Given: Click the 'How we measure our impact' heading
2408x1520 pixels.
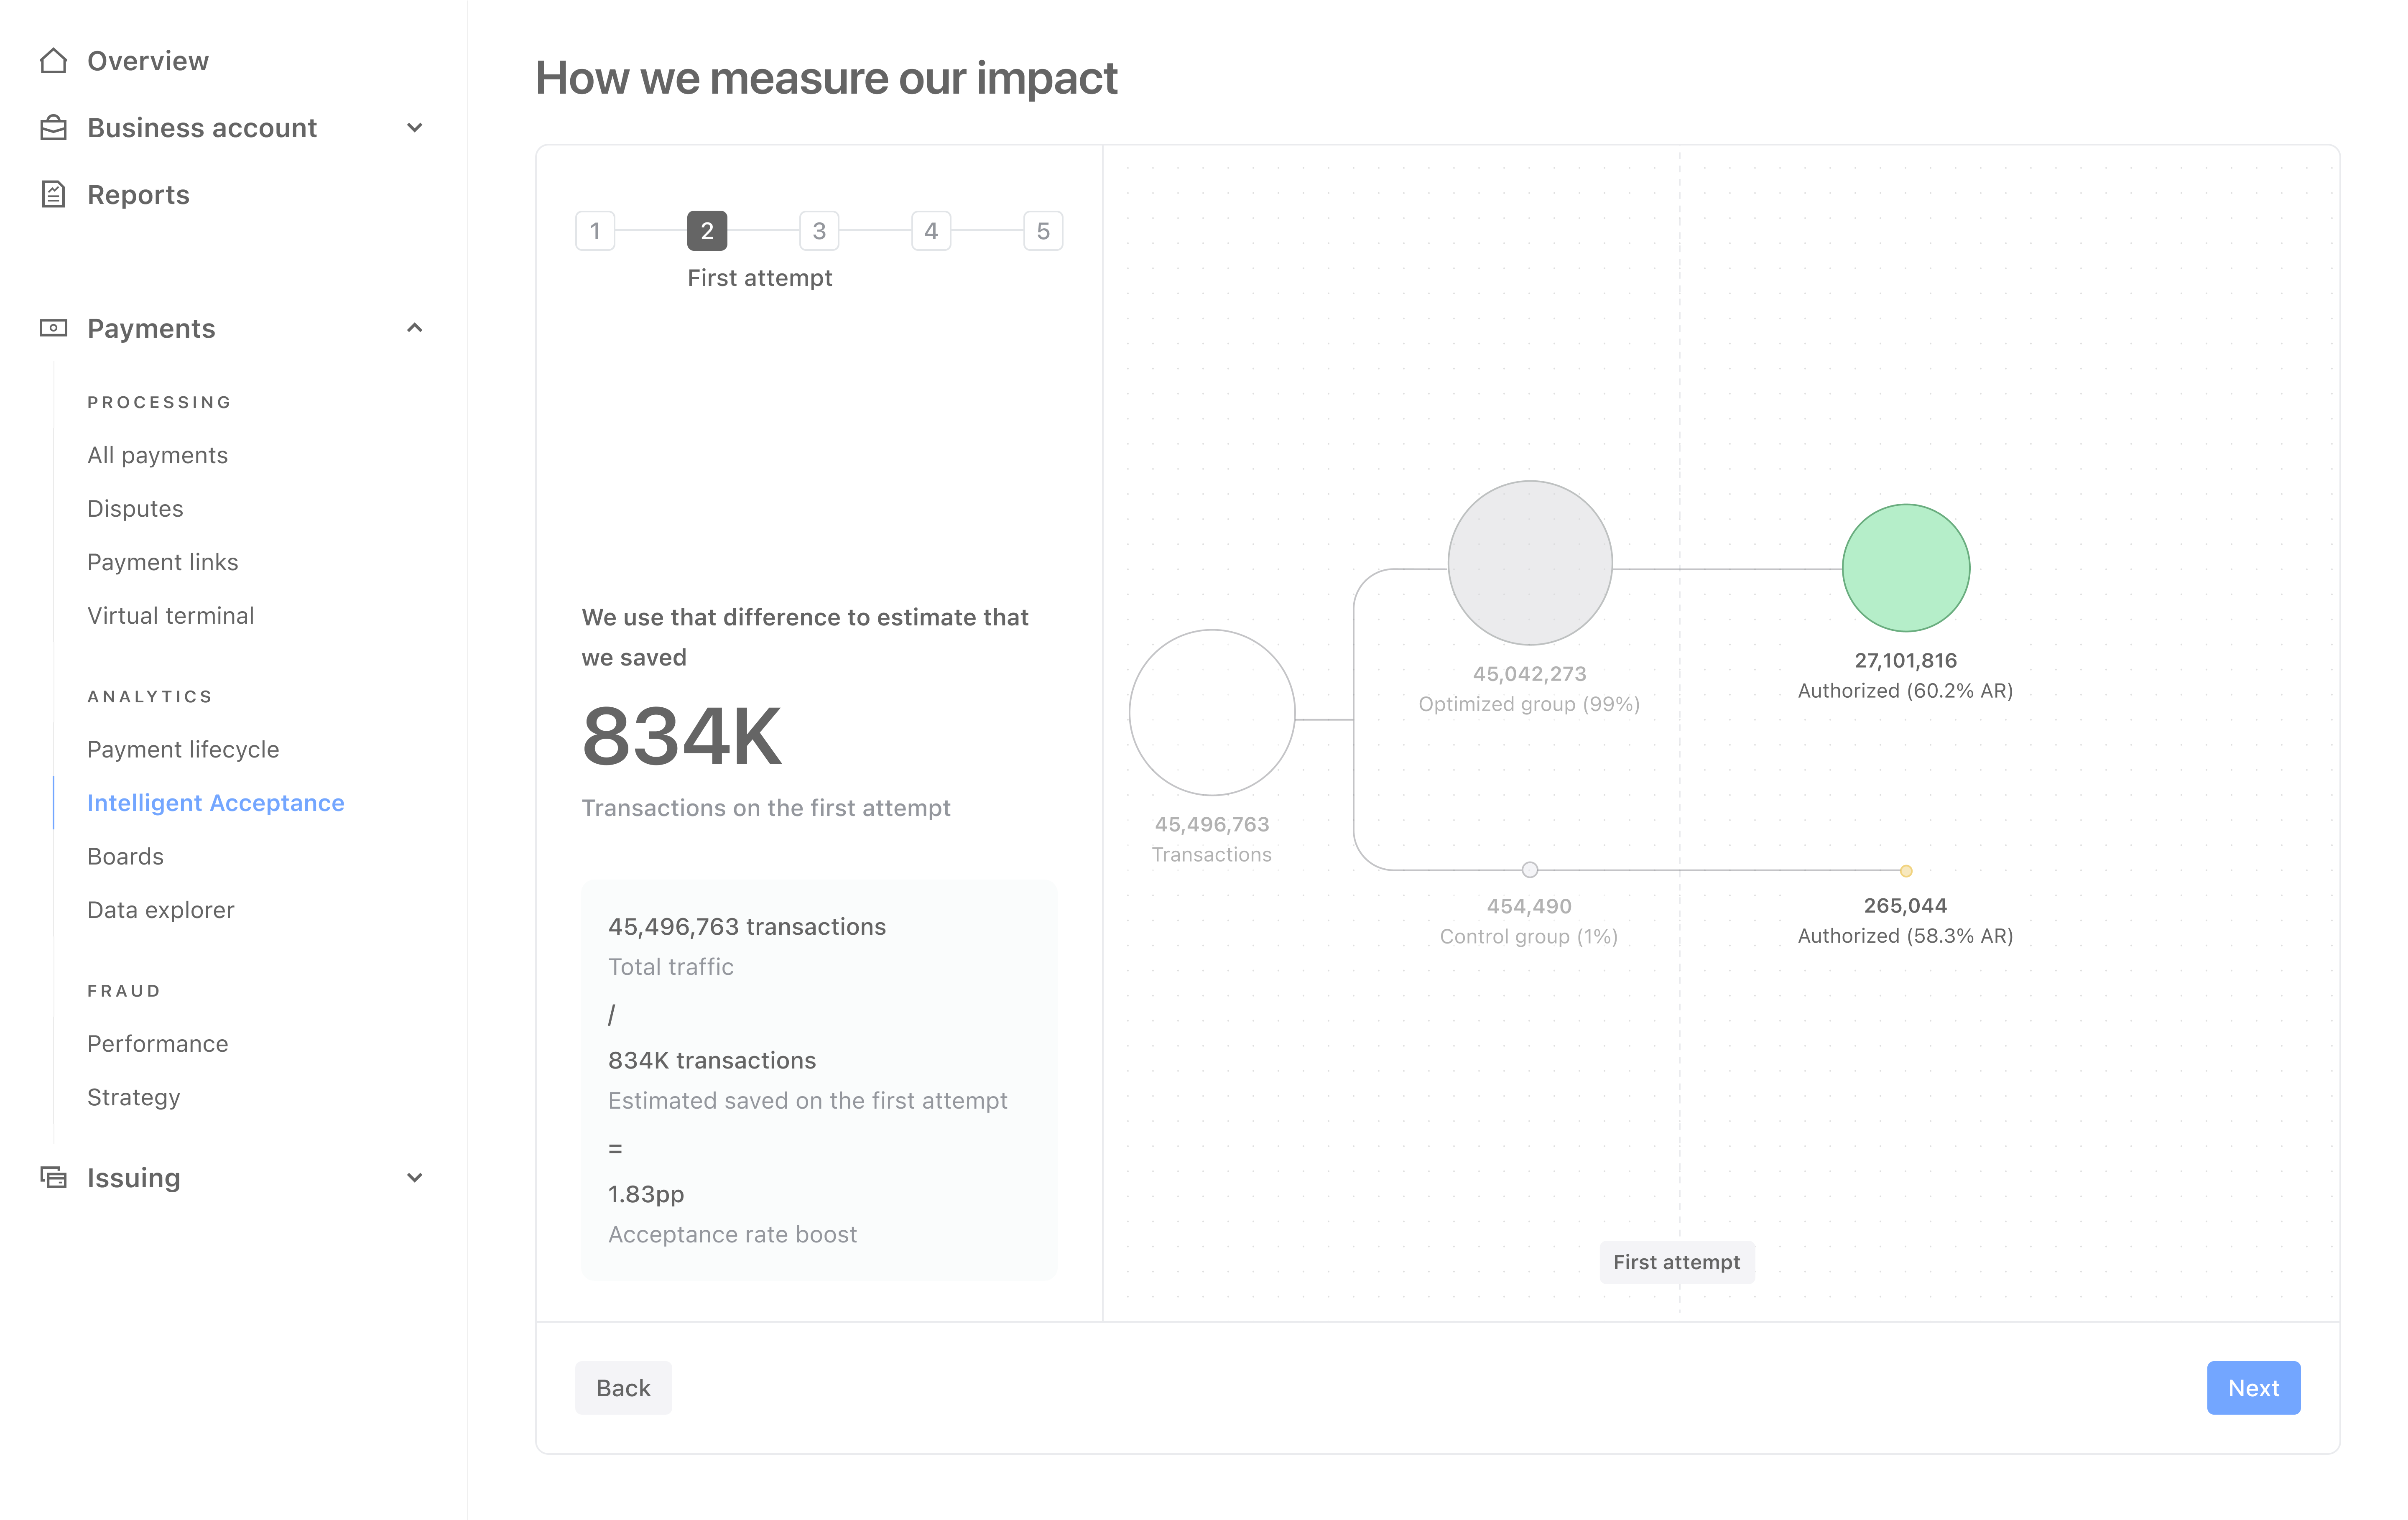Looking at the screenshot, I should click(826, 78).
